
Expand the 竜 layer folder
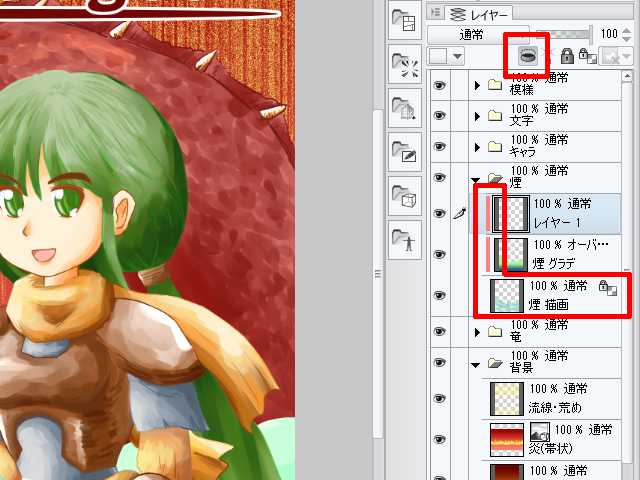pyautogui.click(x=477, y=332)
